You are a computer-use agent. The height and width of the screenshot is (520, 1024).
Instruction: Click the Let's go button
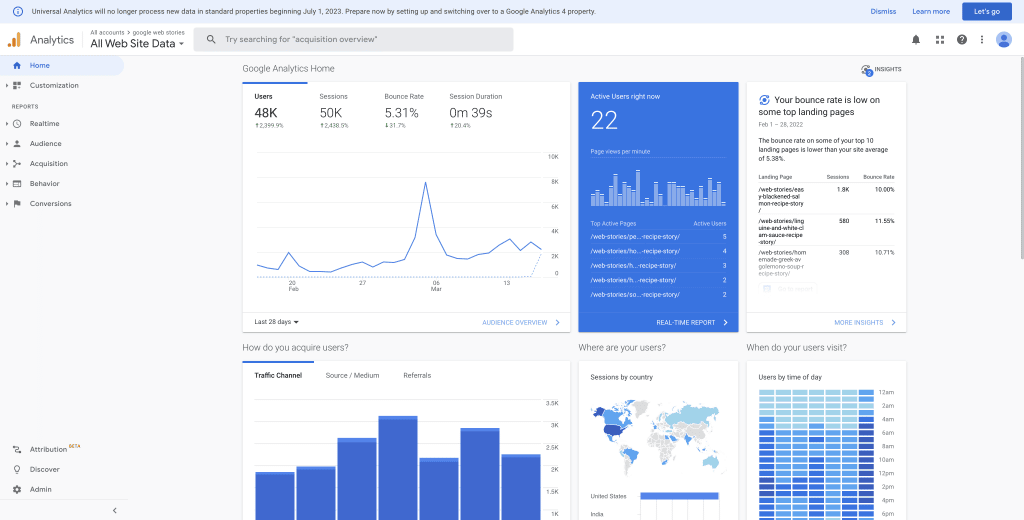pos(987,12)
